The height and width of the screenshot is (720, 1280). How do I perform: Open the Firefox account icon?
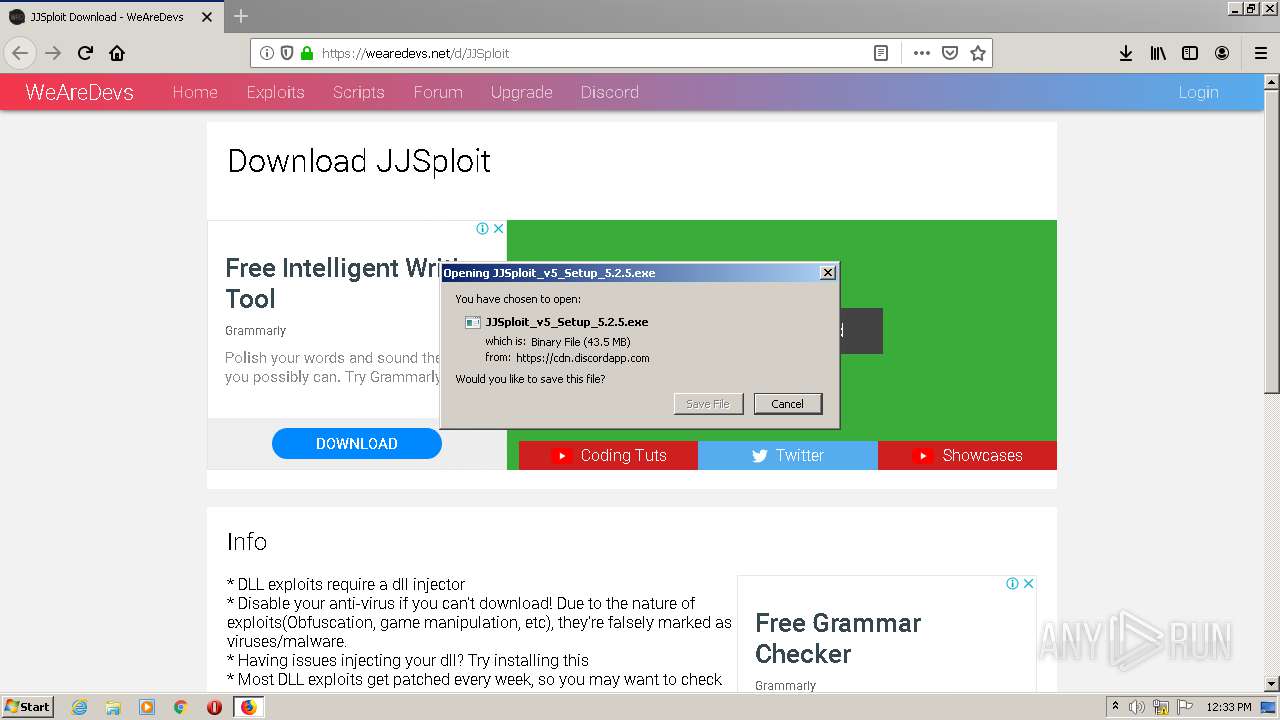[1222, 53]
